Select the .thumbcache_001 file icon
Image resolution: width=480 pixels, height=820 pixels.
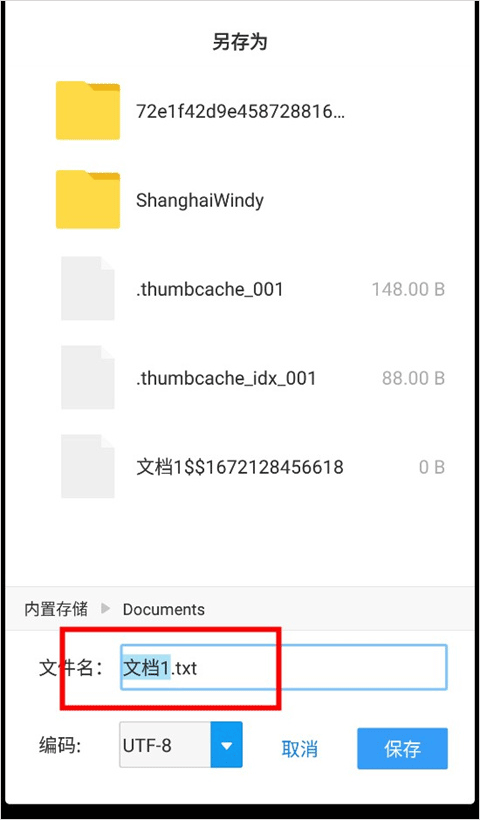click(88, 288)
